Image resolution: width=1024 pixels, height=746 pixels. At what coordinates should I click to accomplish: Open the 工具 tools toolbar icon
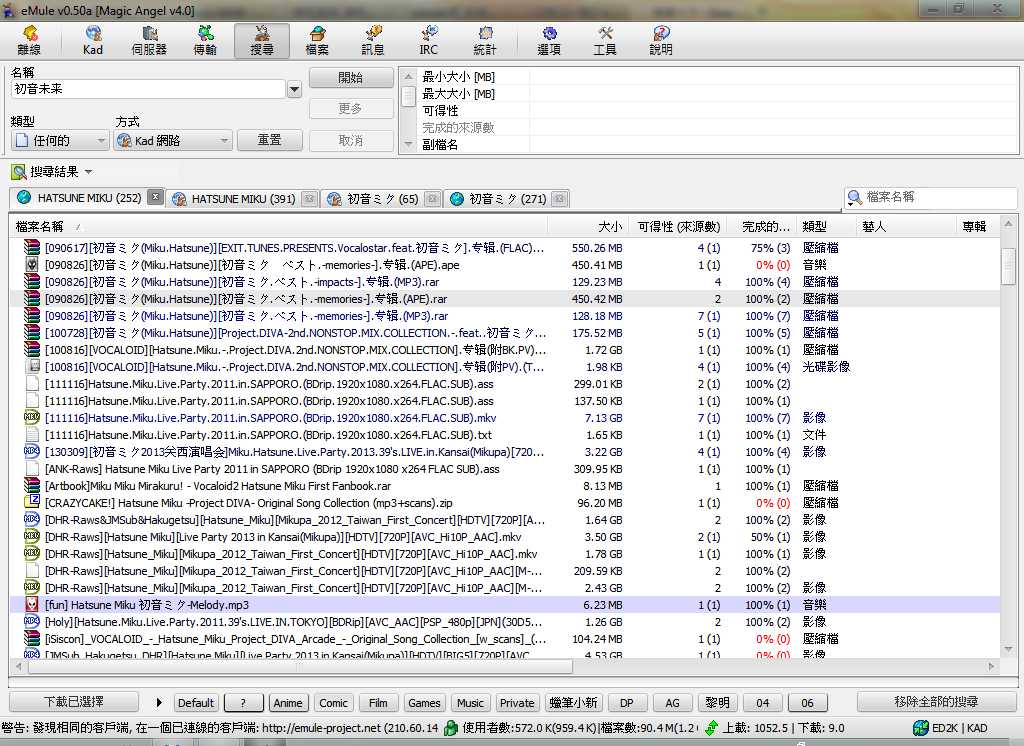click(605, 41)
